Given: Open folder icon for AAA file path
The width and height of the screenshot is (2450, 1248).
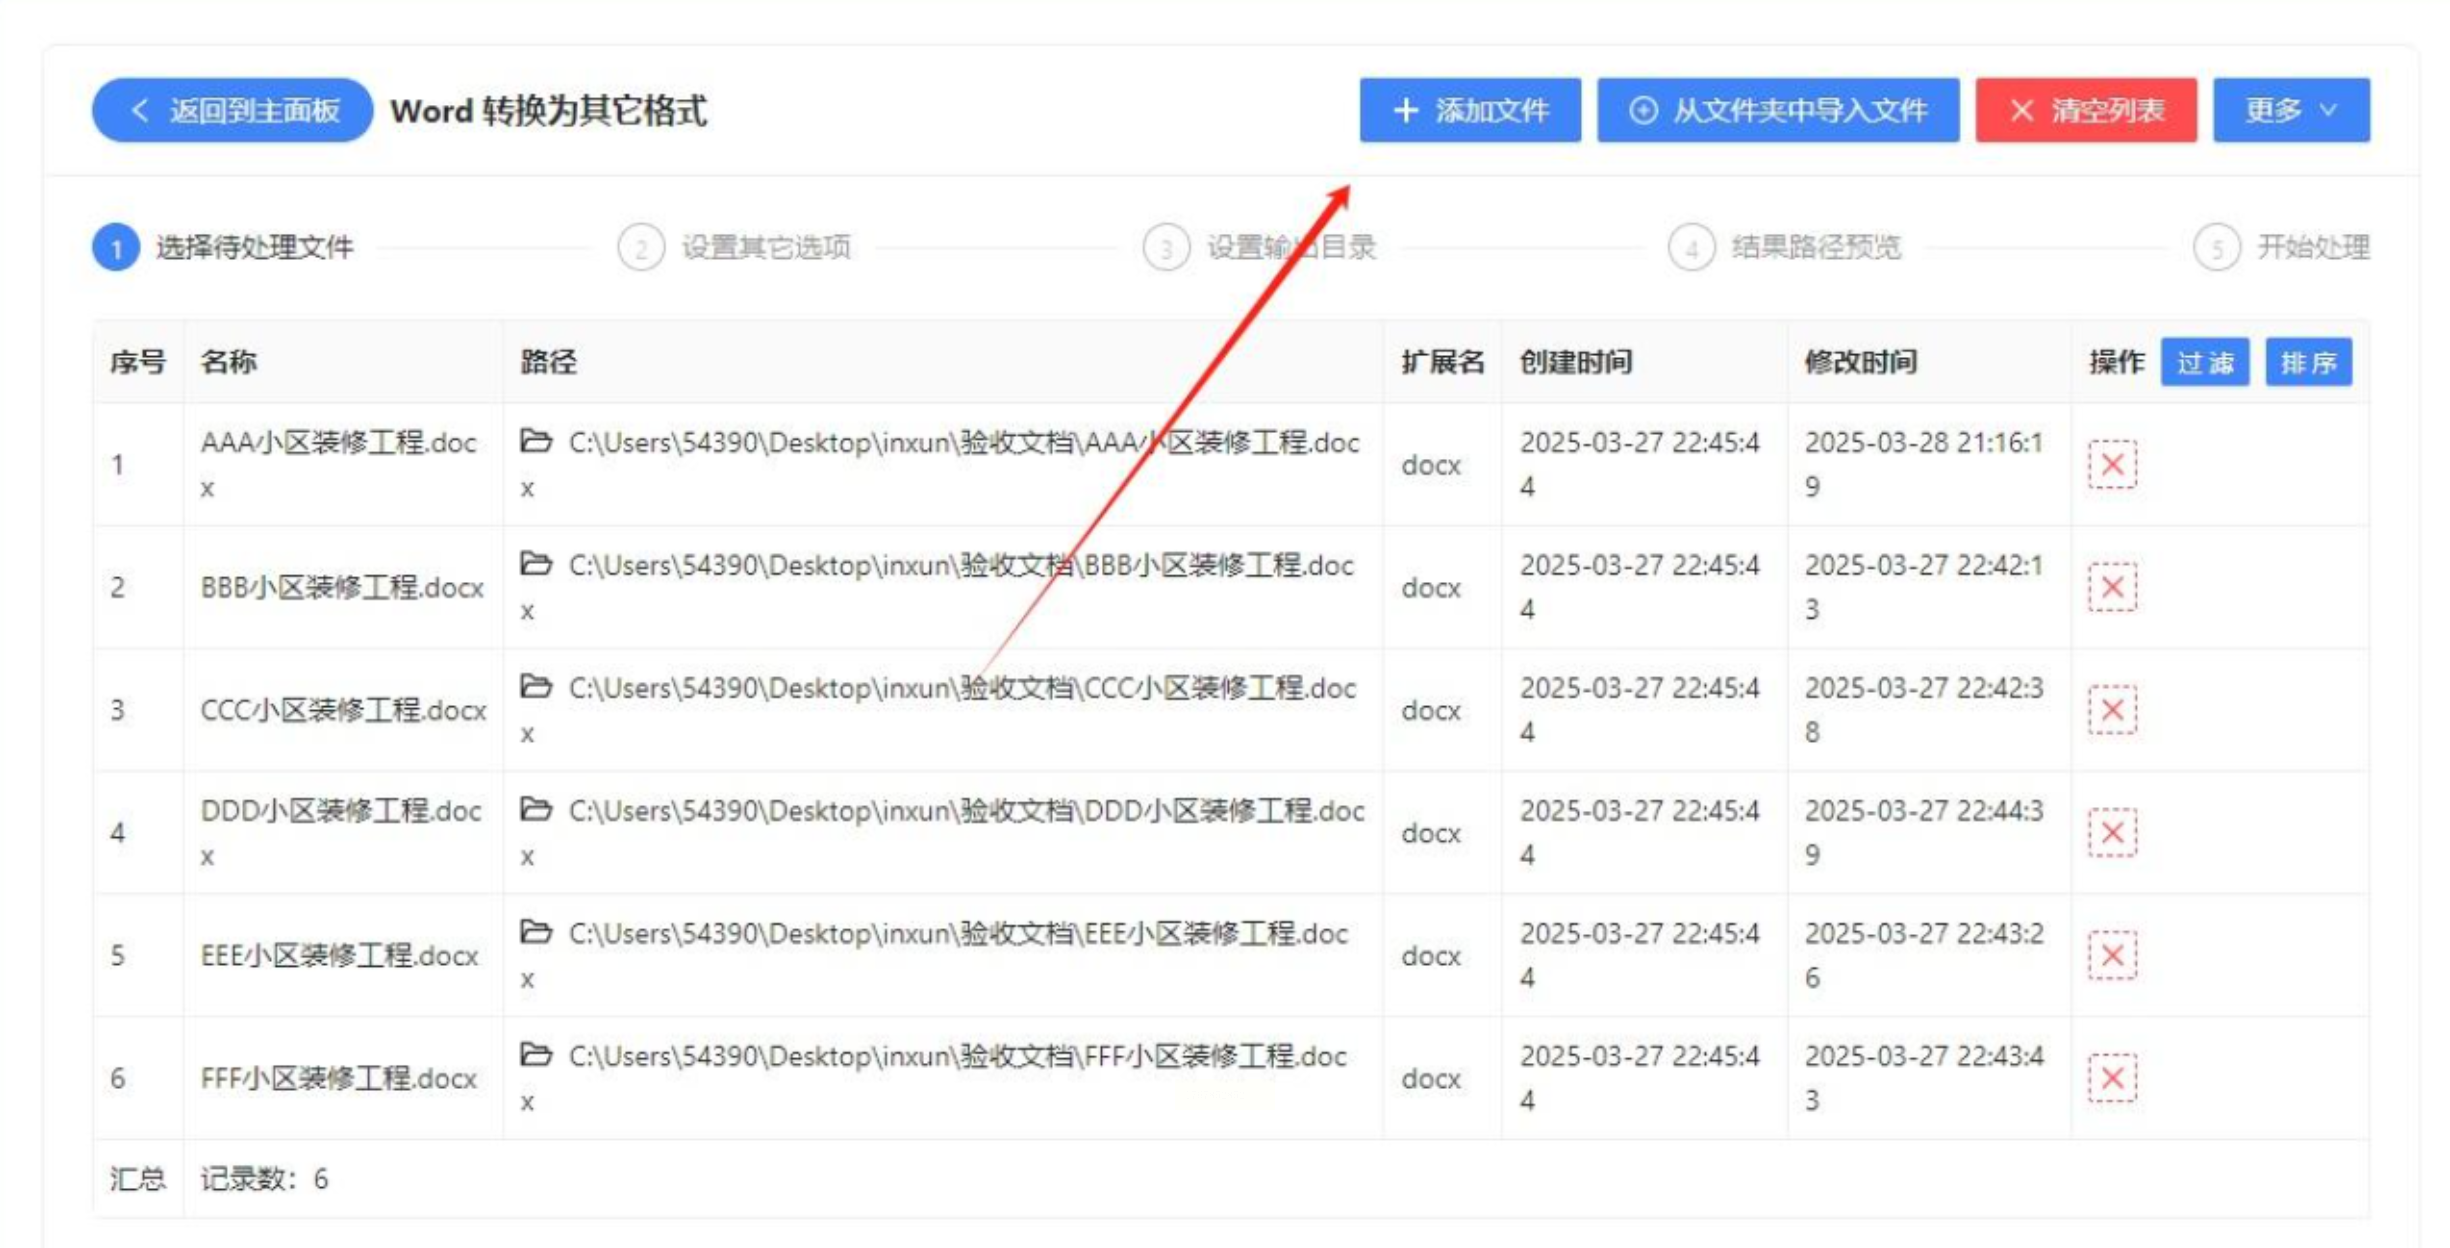Looking at the screenshot, I should pos(536,441).
